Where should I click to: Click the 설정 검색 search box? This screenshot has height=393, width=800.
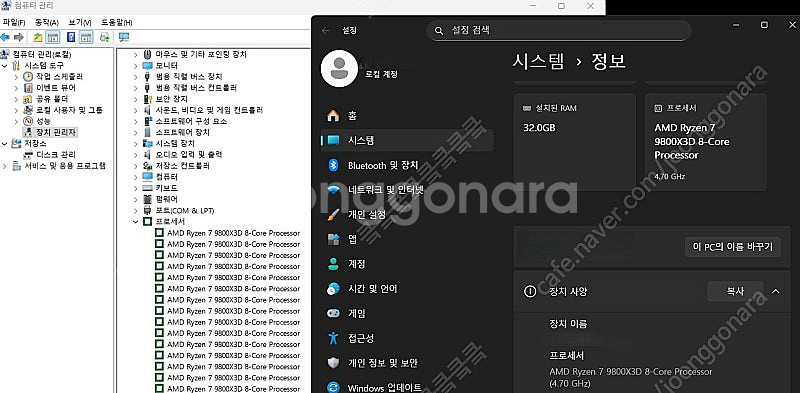point(559,31)
